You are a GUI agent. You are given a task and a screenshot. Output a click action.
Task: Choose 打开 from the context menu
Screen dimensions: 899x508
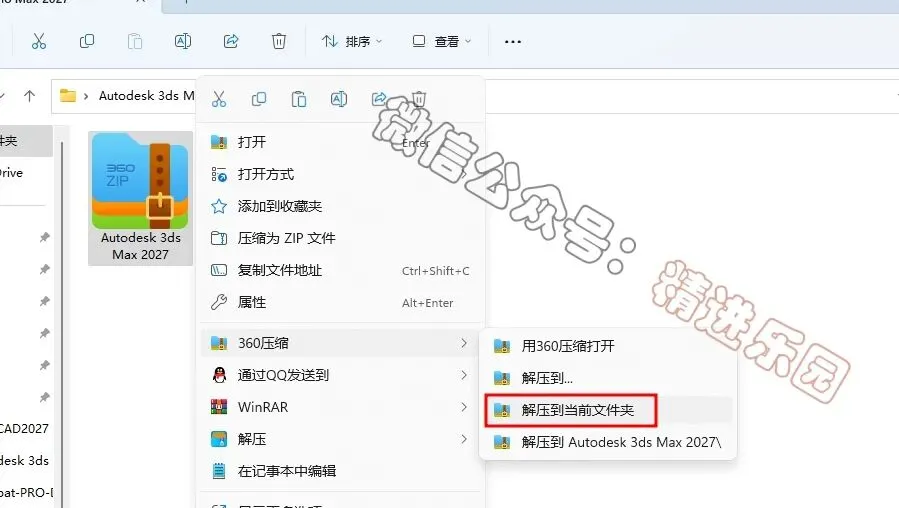pyautogui.click(x=341, y=142)
